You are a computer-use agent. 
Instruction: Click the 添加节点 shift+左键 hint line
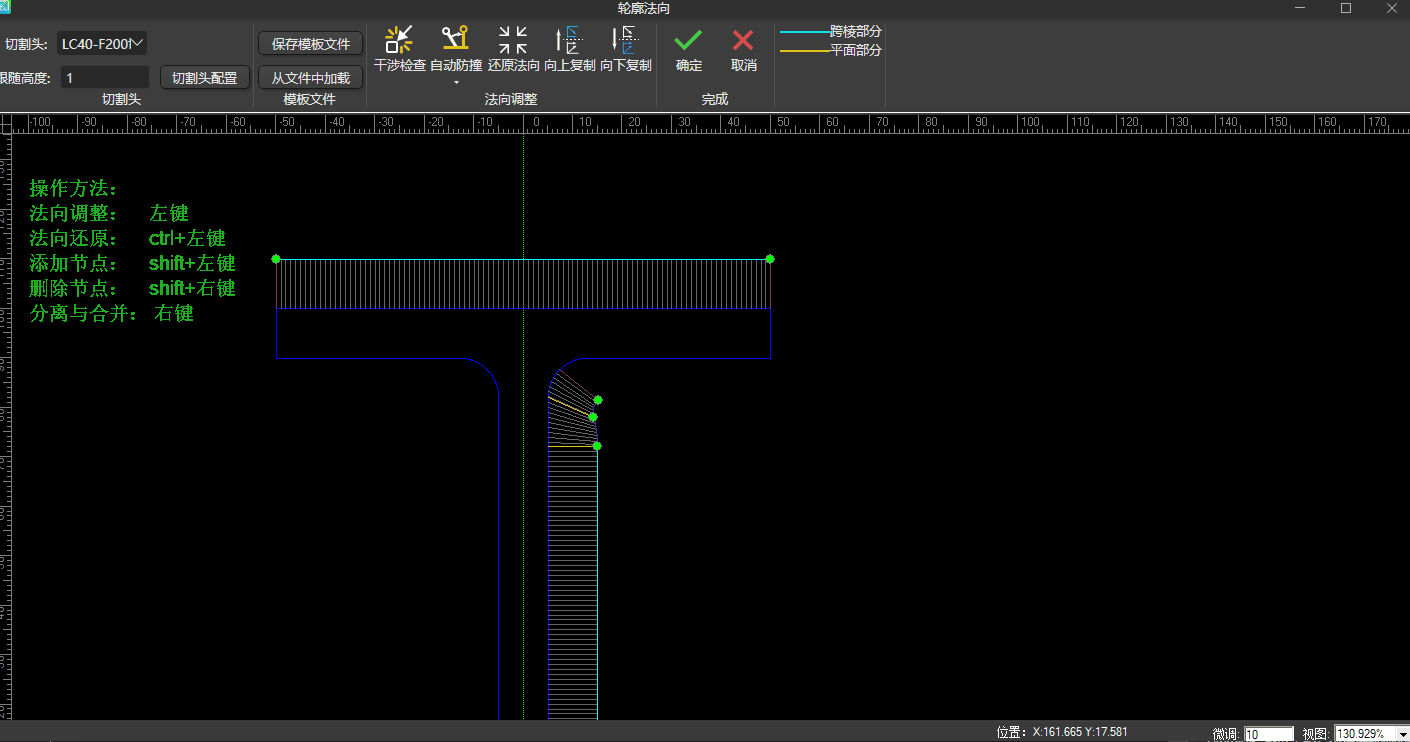coord(133,263)
